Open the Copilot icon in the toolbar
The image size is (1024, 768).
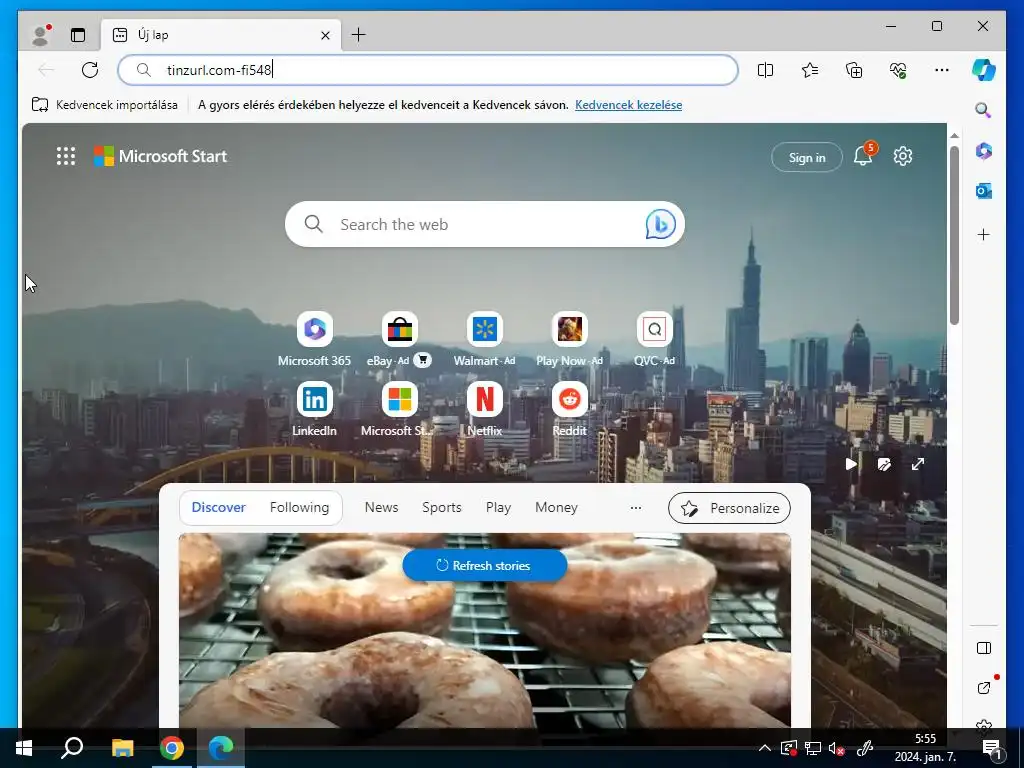click(x=984, y=70)
